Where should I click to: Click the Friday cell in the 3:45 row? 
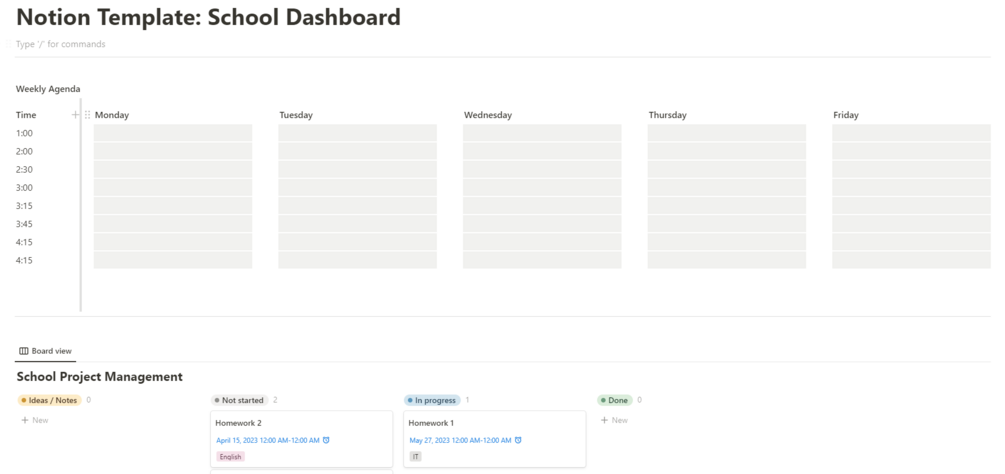point(911,224)
